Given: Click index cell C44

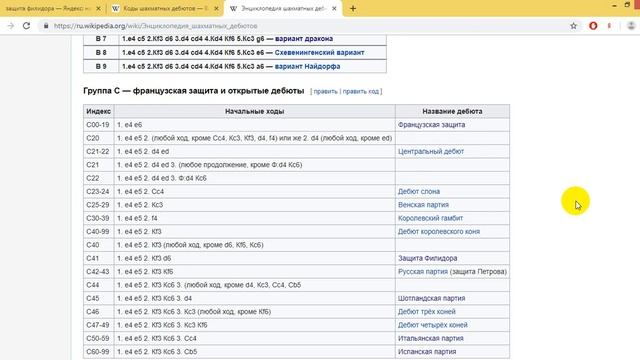Looking at the screenshot, I should (x=98, y=285).
